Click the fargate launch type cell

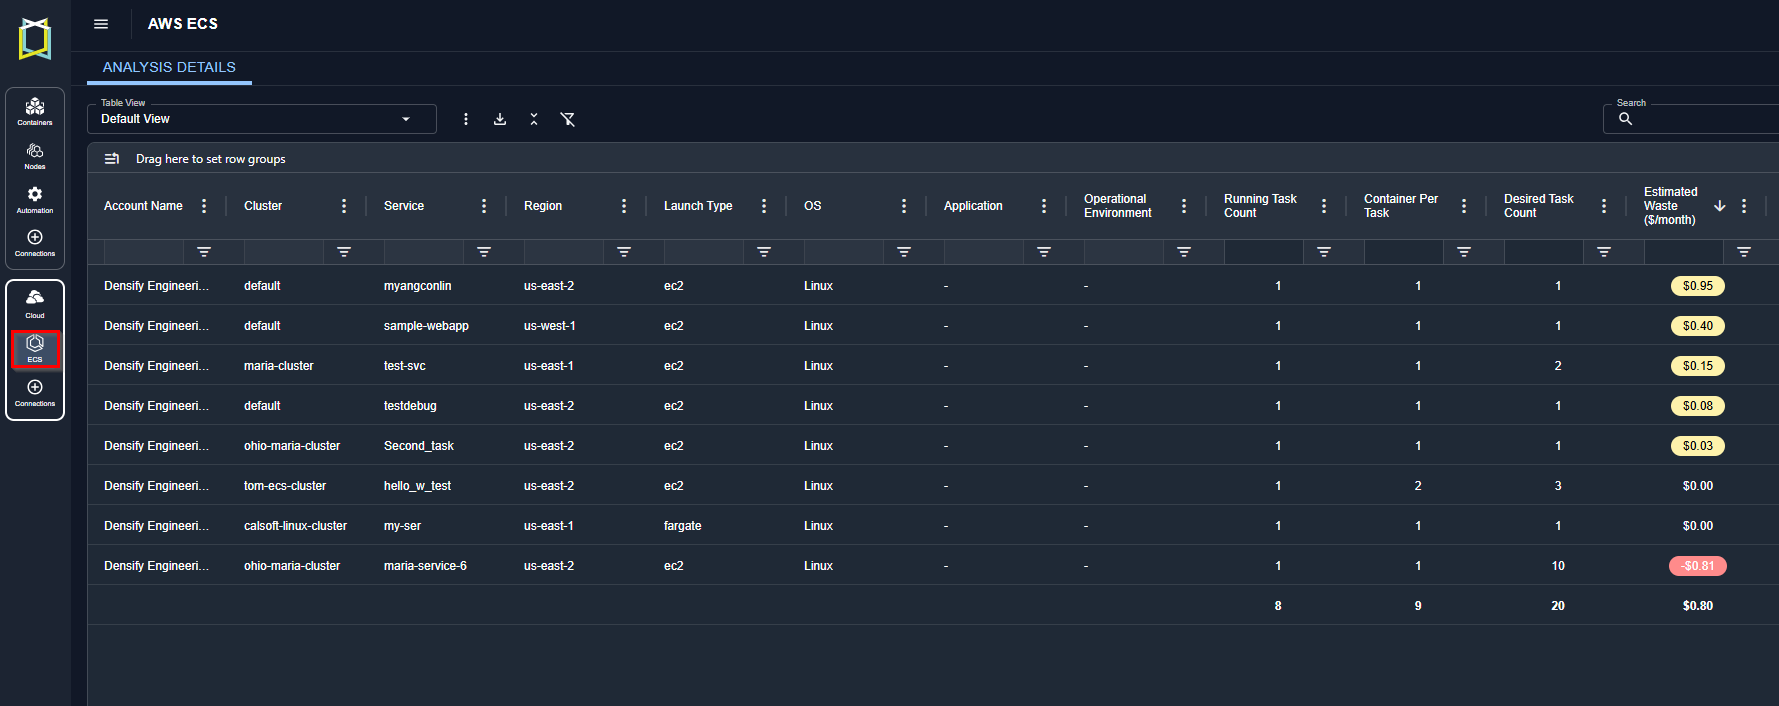pos(683,526)
